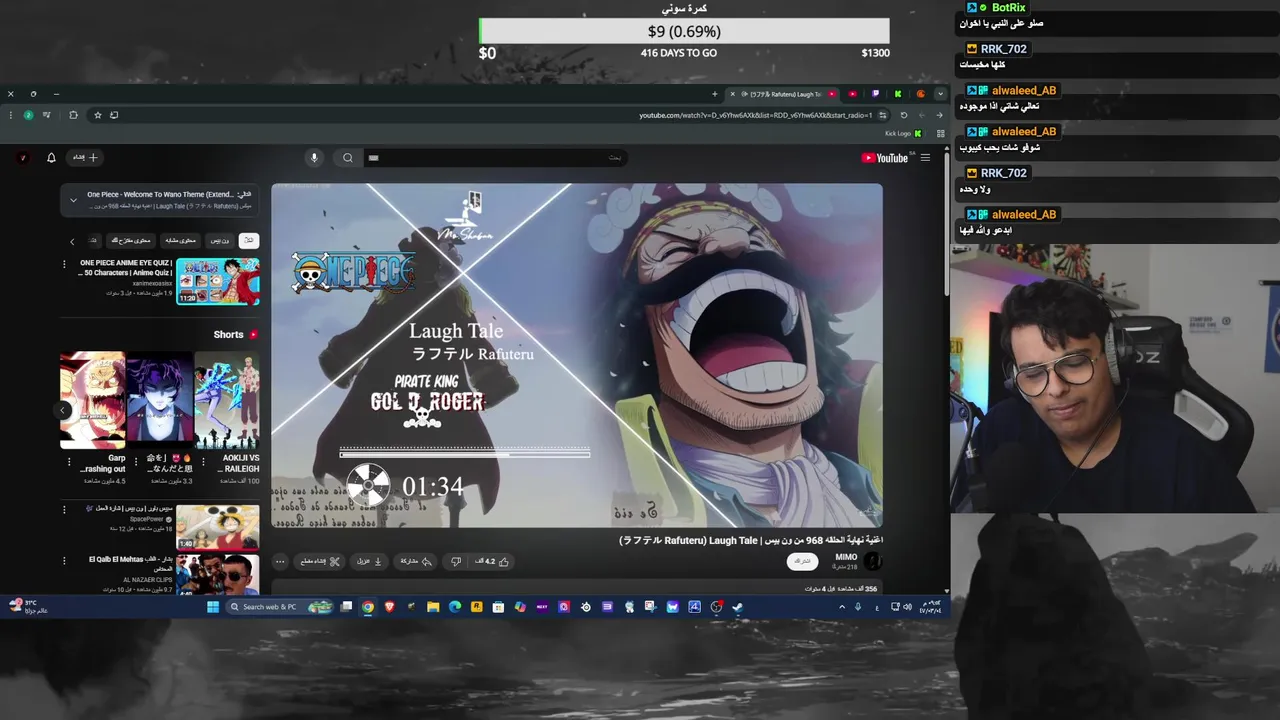Open the El Qalb El Mehtas video thumbnail
1280x720 pixels.
[x=218, y=574]
